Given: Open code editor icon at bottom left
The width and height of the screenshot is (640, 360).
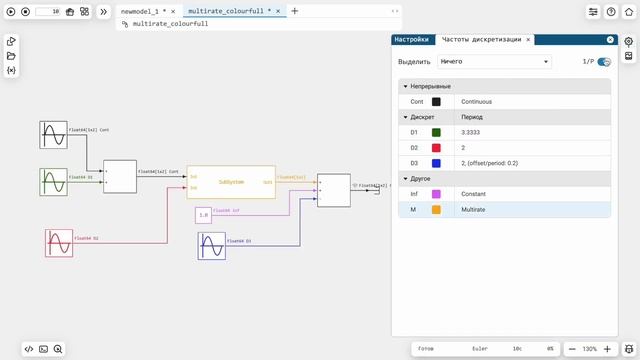Looking at the screenshot, I should point(29,349).
